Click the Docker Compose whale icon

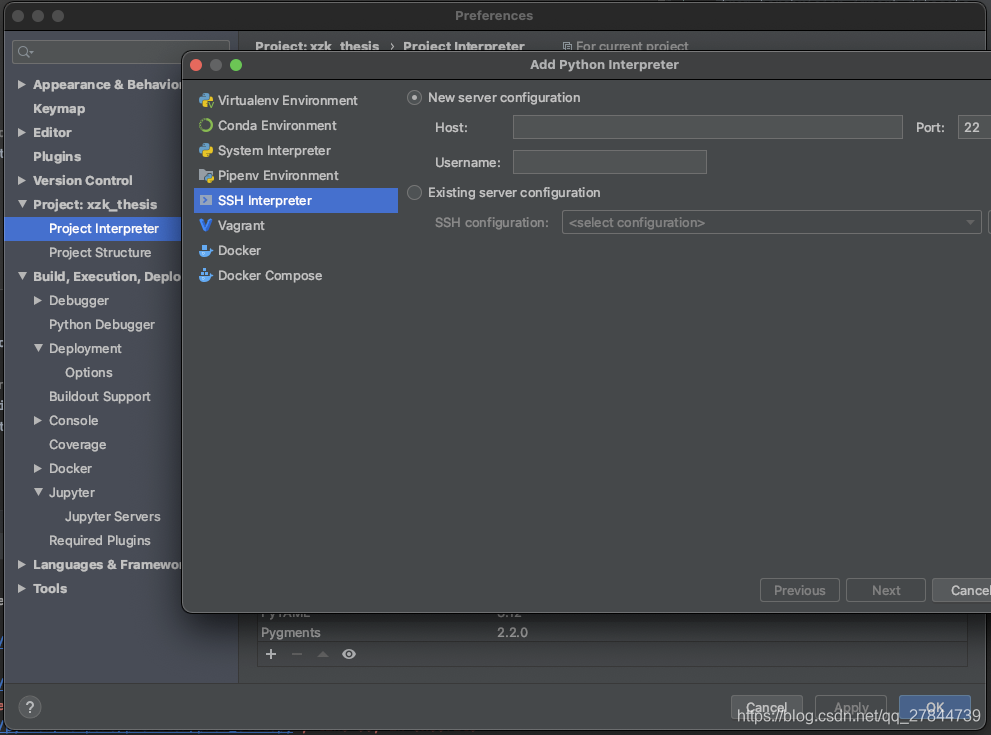205,276
